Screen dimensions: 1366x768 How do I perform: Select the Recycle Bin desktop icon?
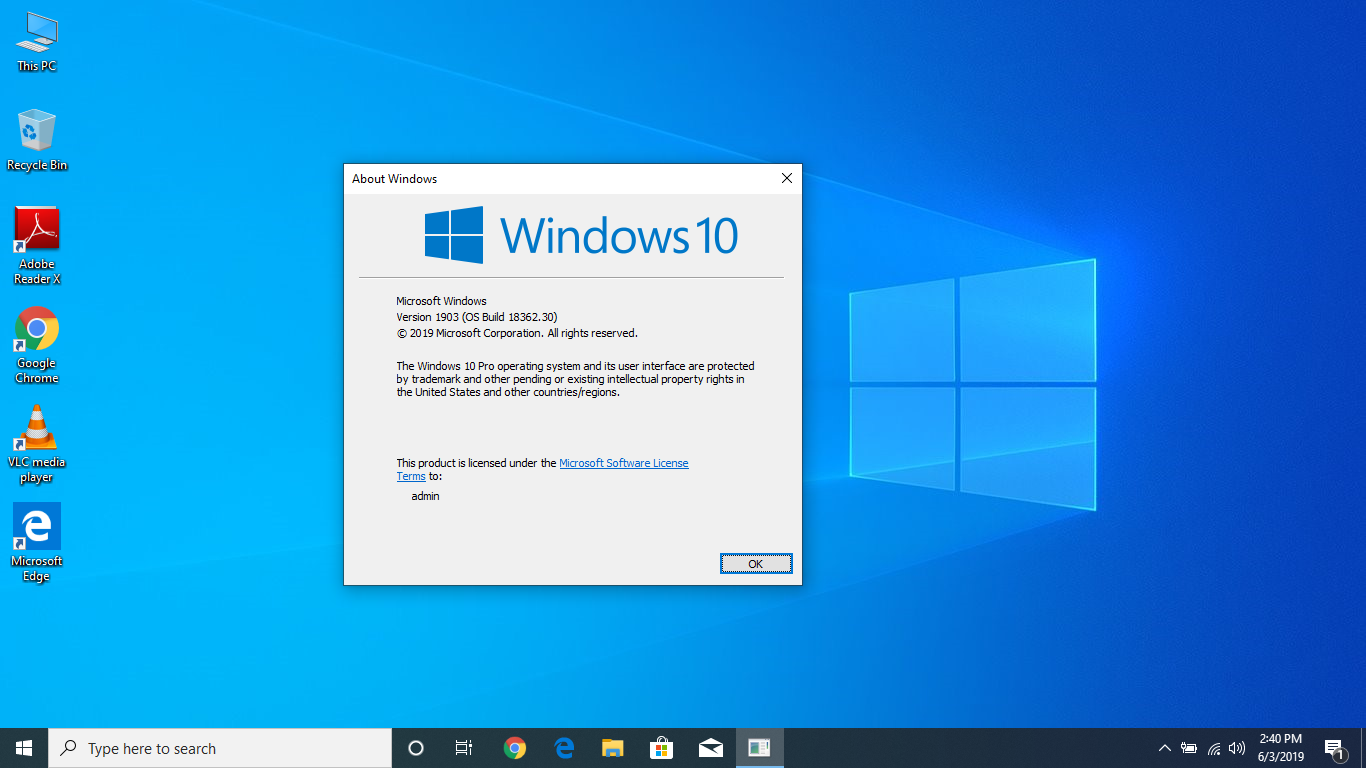[x=37, y=140]
